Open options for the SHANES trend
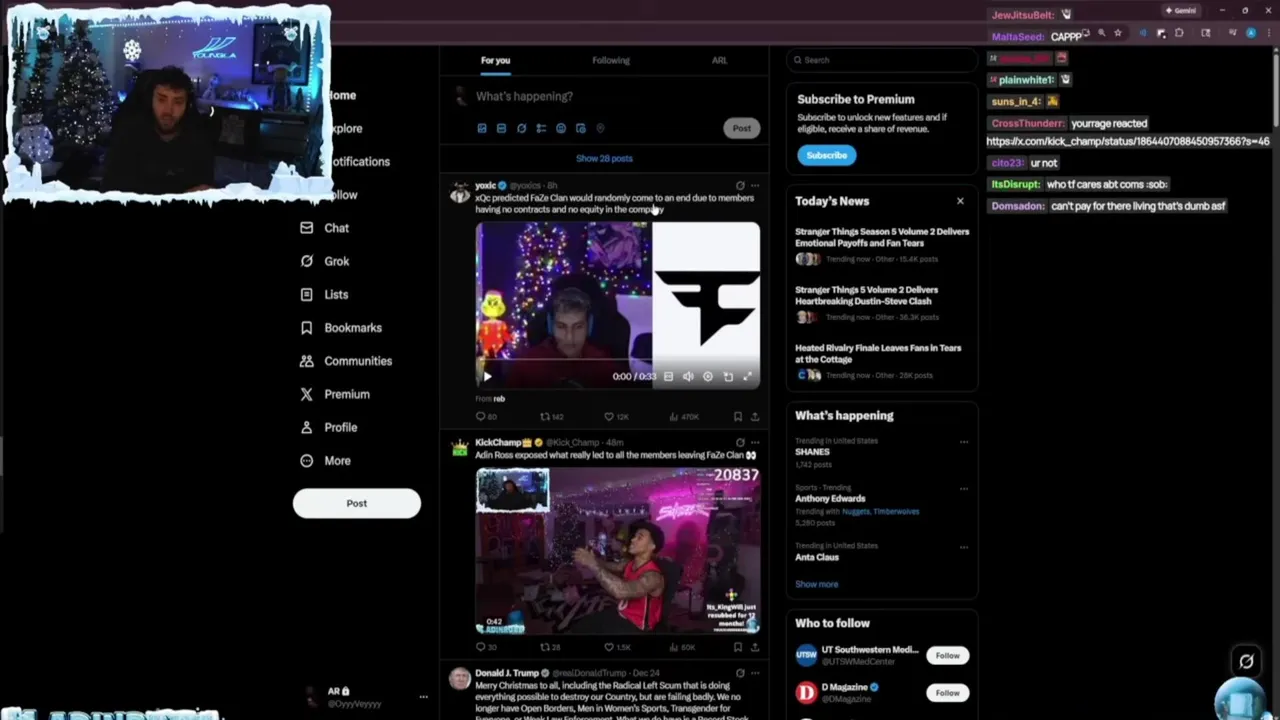1280x720 pixels. [964, 442]
